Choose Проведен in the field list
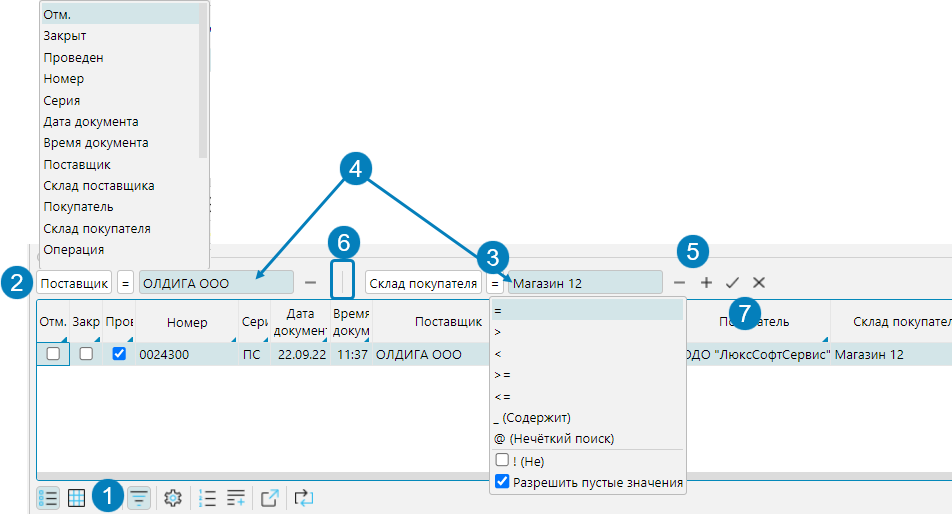 (120, 58)
